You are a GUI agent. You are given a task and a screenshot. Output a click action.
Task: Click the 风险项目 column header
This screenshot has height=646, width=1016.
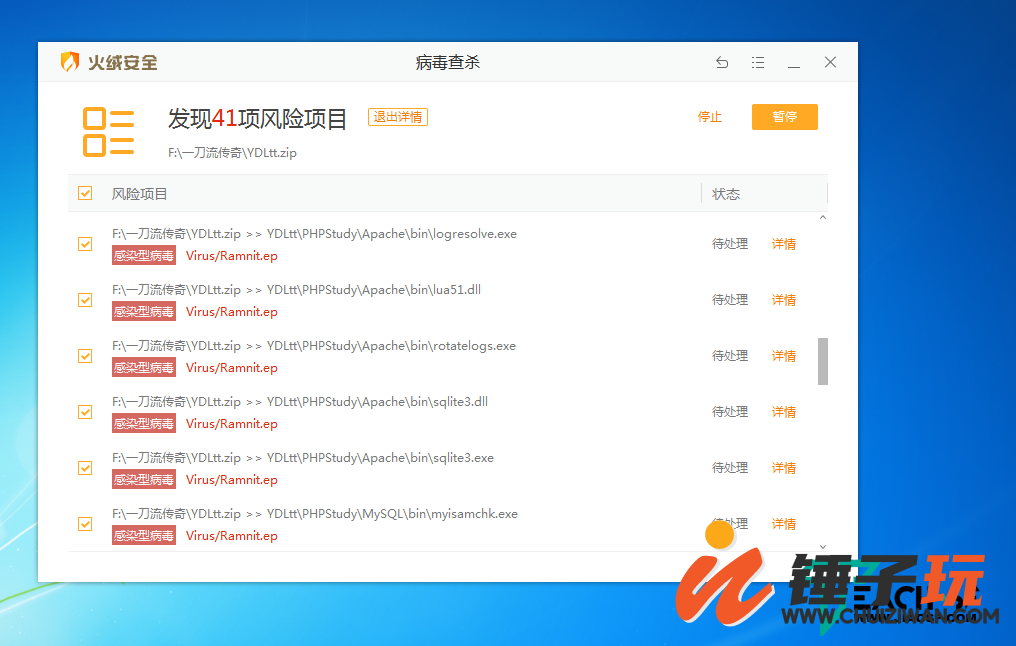click(x=139, y=194)
